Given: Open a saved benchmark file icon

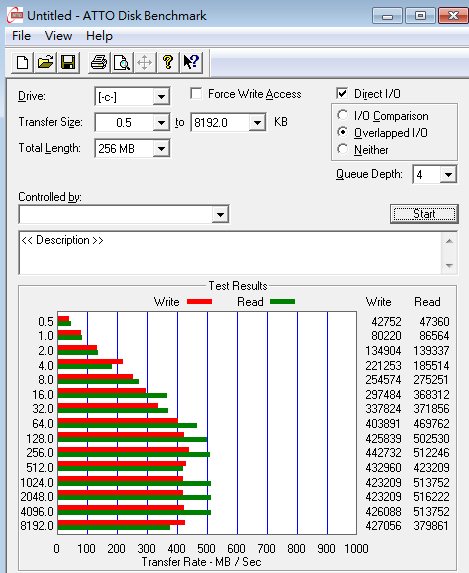Looking at the screenshot, I should [45, 62].
